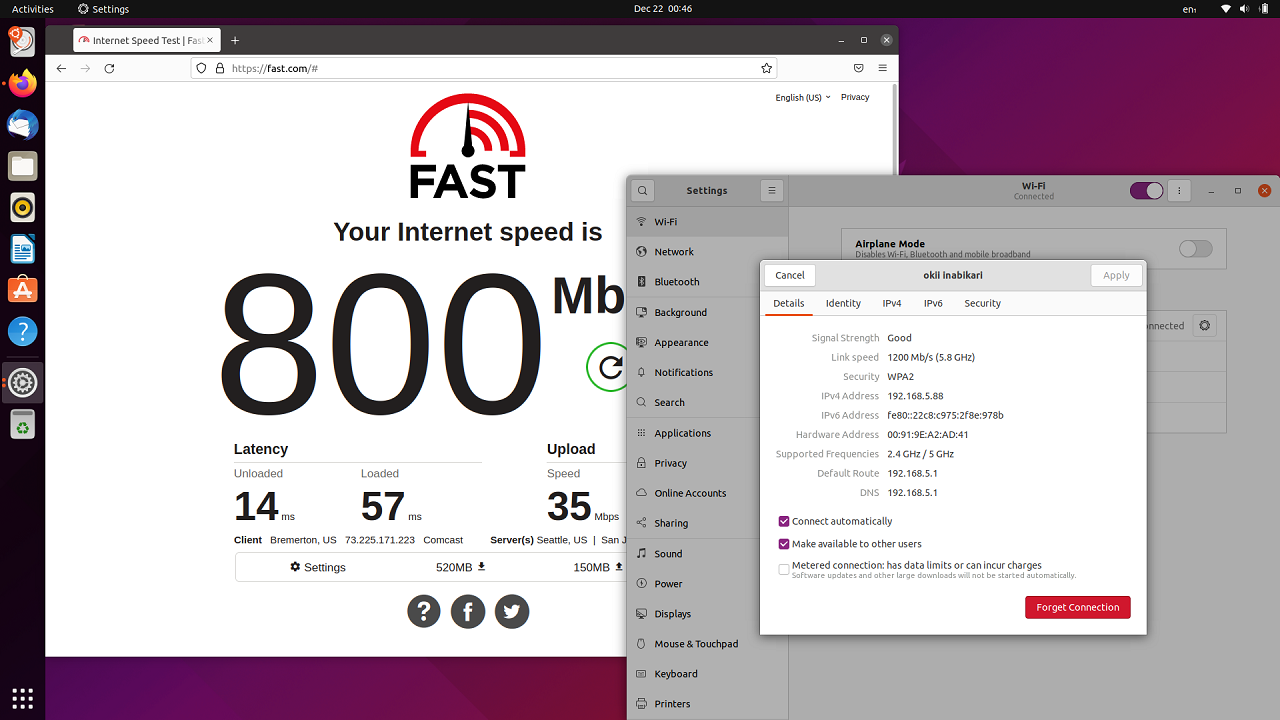Select the Internet Speed Test browser tab

click(147, 40)
